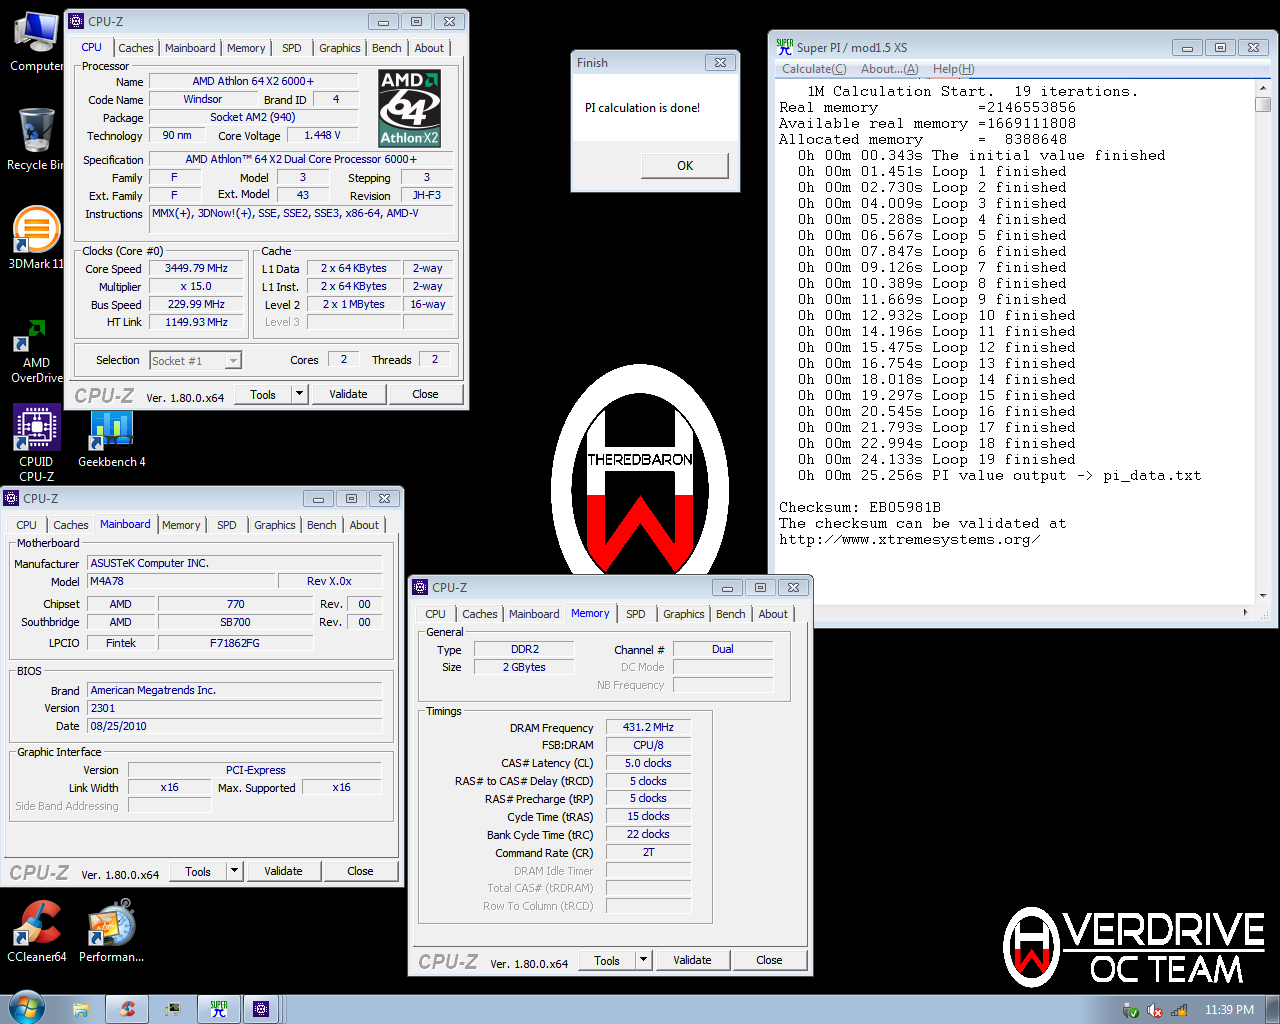The width and height of the screenshot is (1280, 1024).
Task: Expand Tools arrow in CPU-Z Memory window
Action: (643, 960)
